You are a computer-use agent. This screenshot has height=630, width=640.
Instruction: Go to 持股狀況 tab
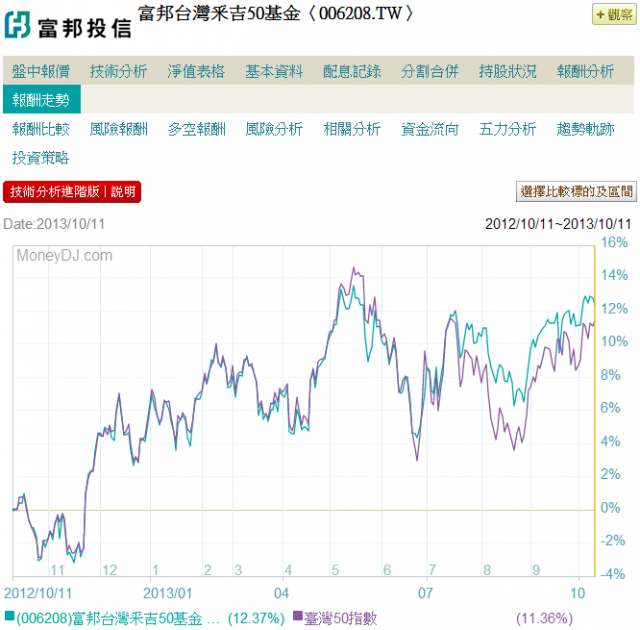508,71
